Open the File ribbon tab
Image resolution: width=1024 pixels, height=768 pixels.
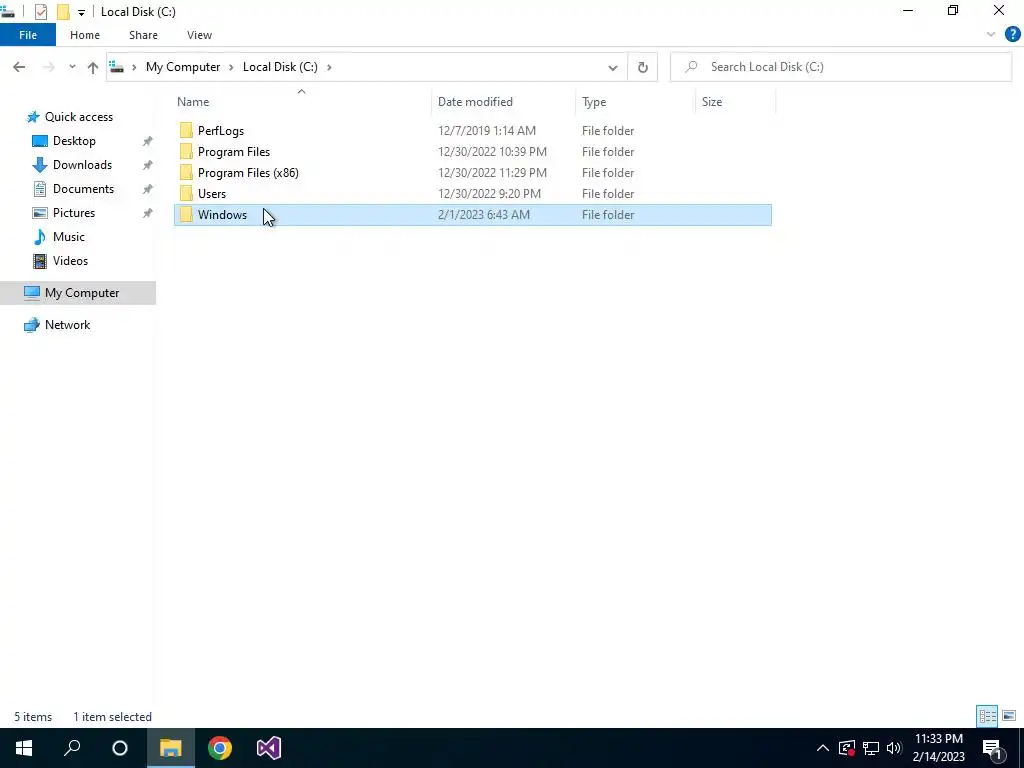27,35
